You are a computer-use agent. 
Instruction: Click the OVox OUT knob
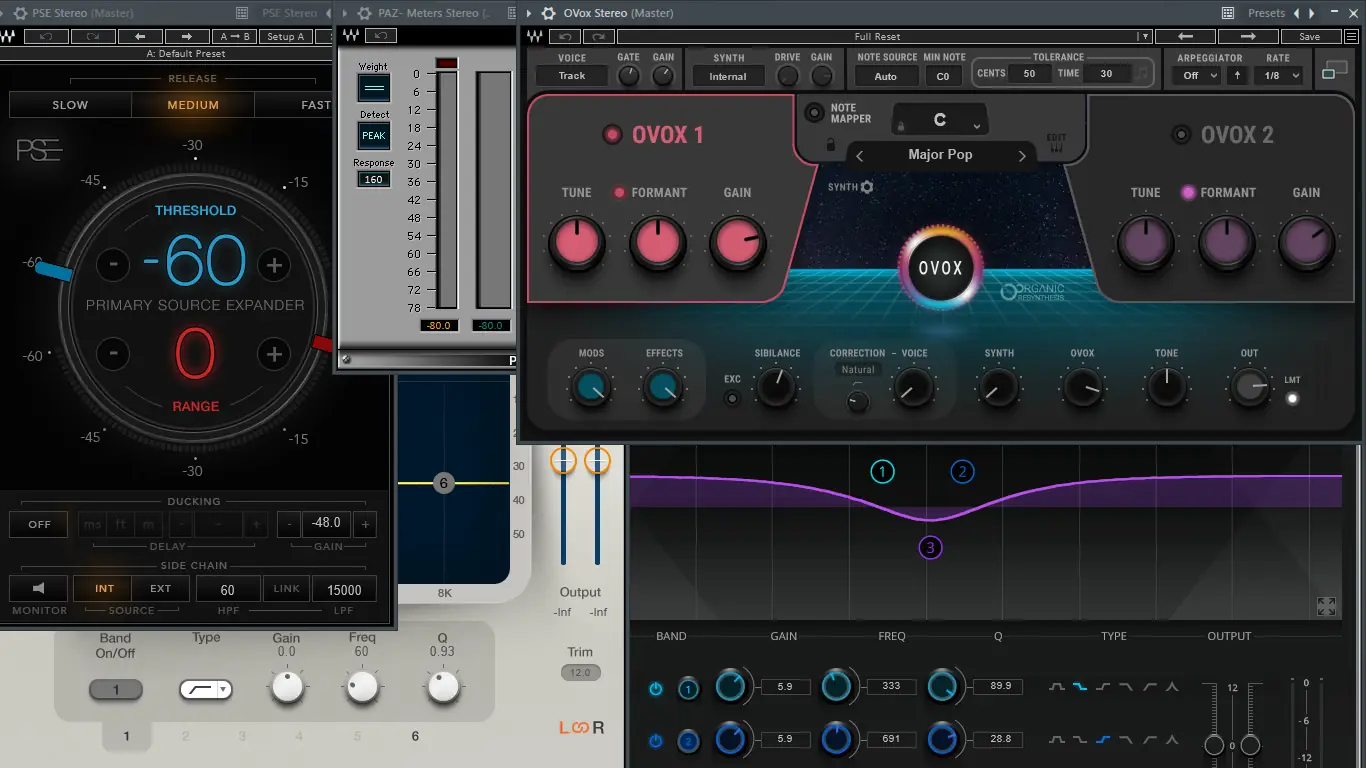[1250, 387]
